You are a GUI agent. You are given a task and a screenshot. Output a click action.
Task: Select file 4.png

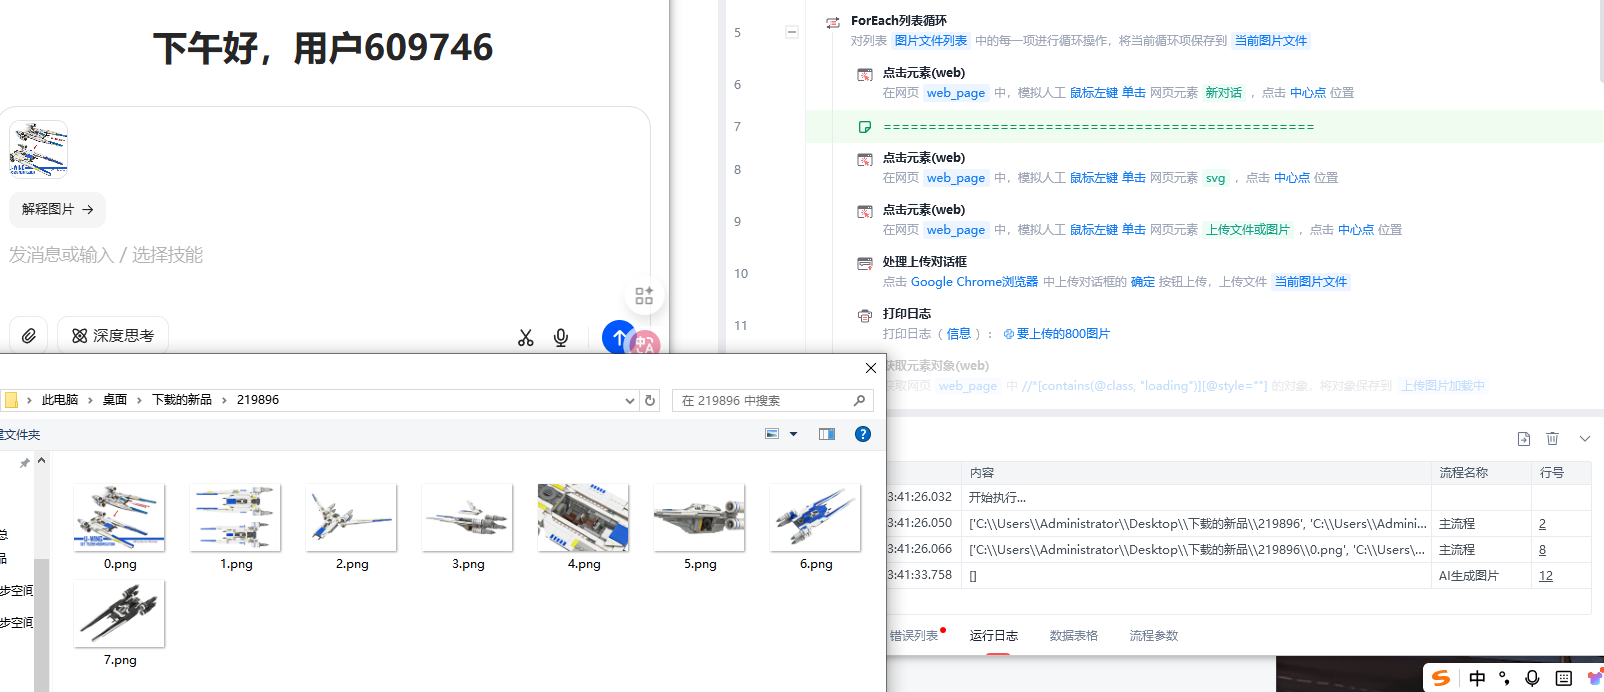click(584, 529)
